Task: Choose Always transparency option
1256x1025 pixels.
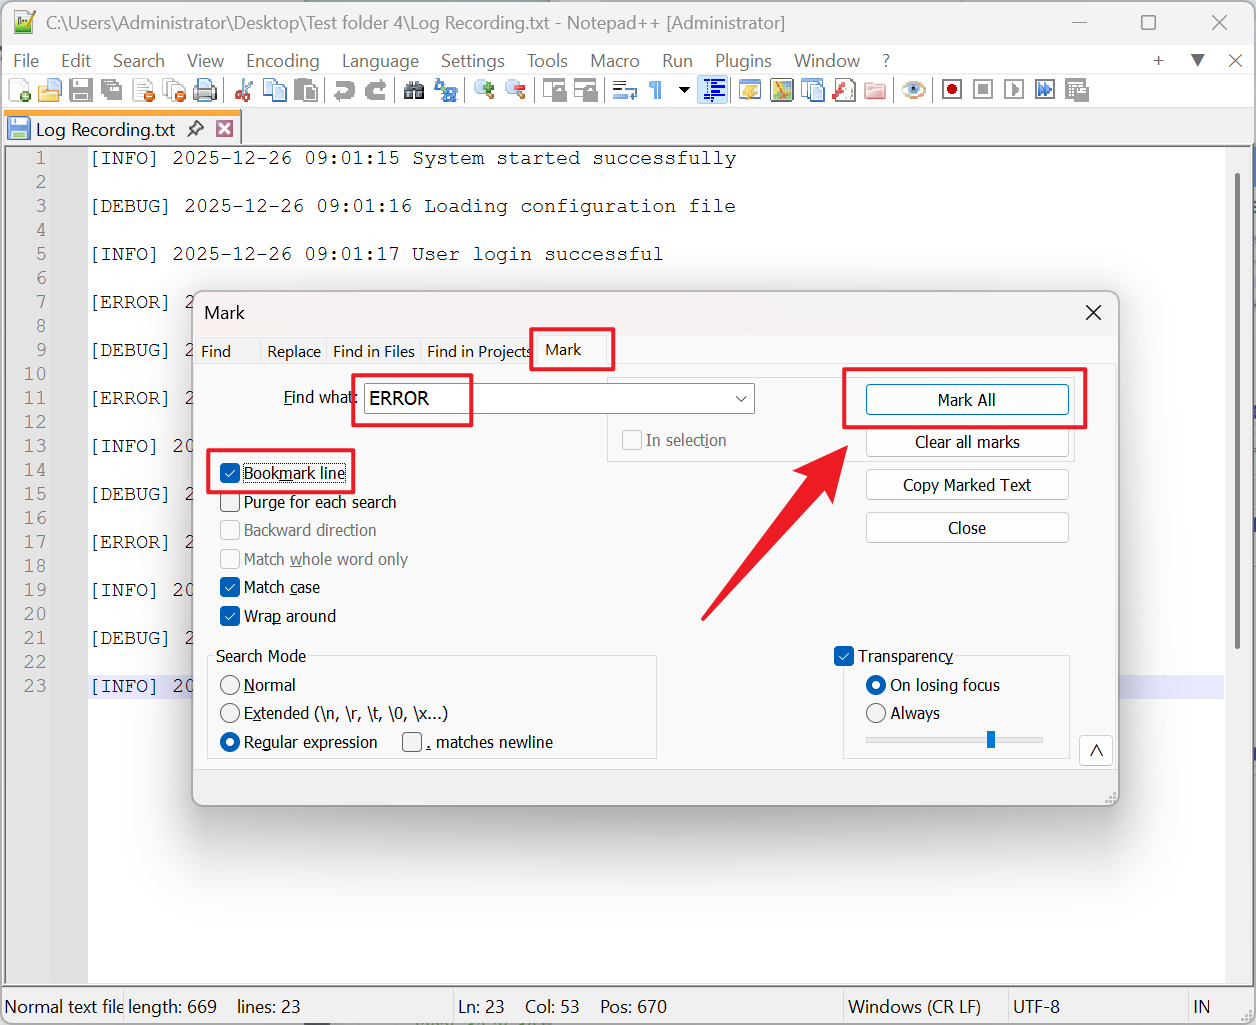Action: click(876, 713)
